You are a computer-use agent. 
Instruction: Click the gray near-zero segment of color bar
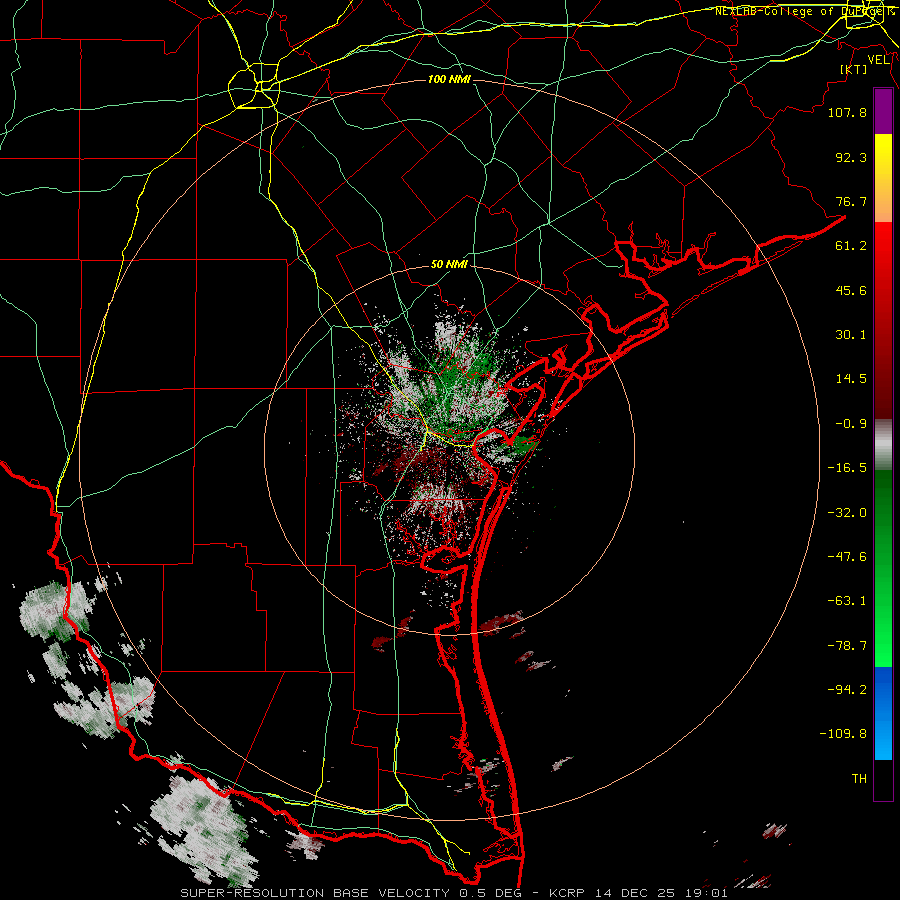tap(883, 445)
